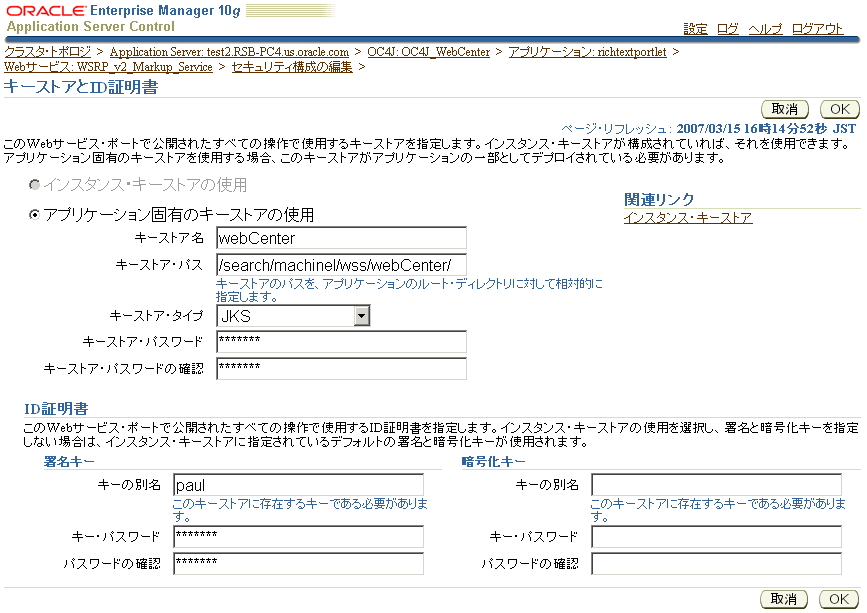Click the キーストア・タイプ label
Screen dimensions: 867x613
[156, 316]
